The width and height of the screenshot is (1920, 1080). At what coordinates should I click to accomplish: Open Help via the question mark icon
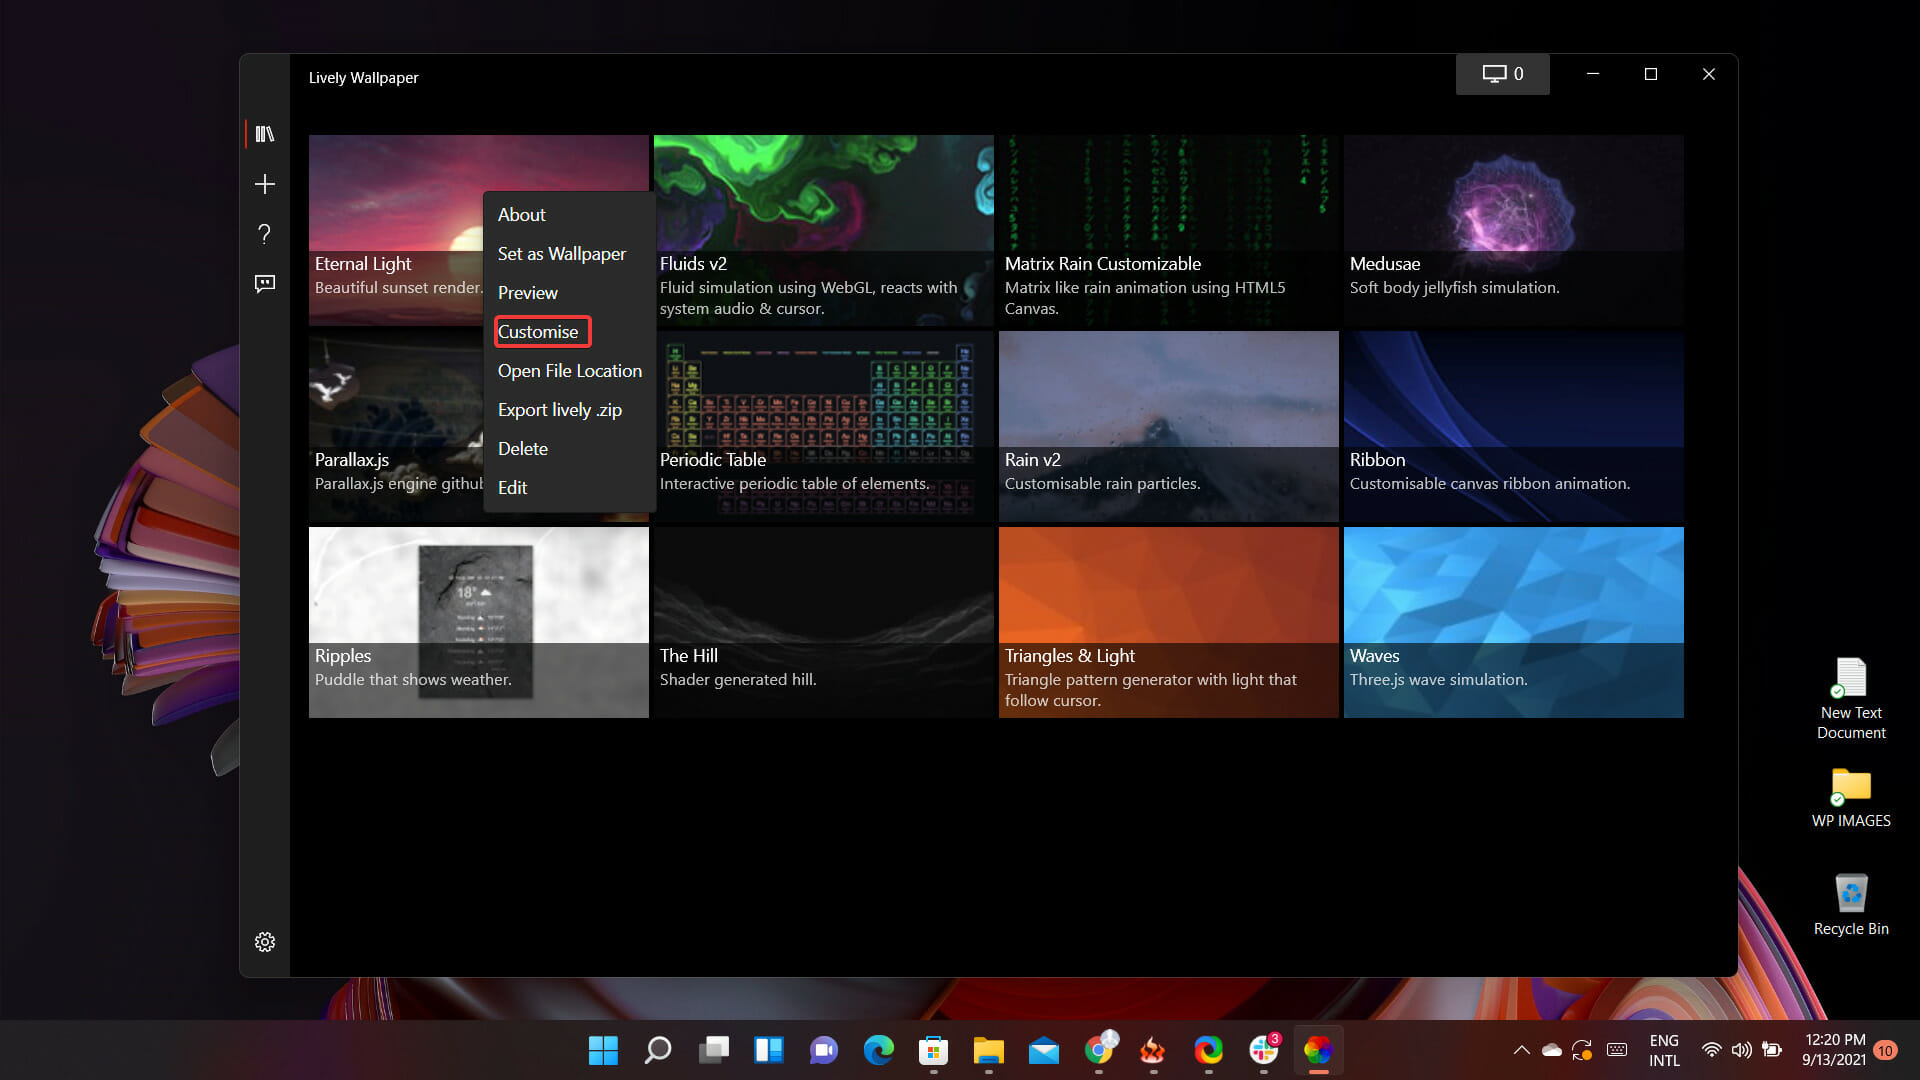coord(264,234)
